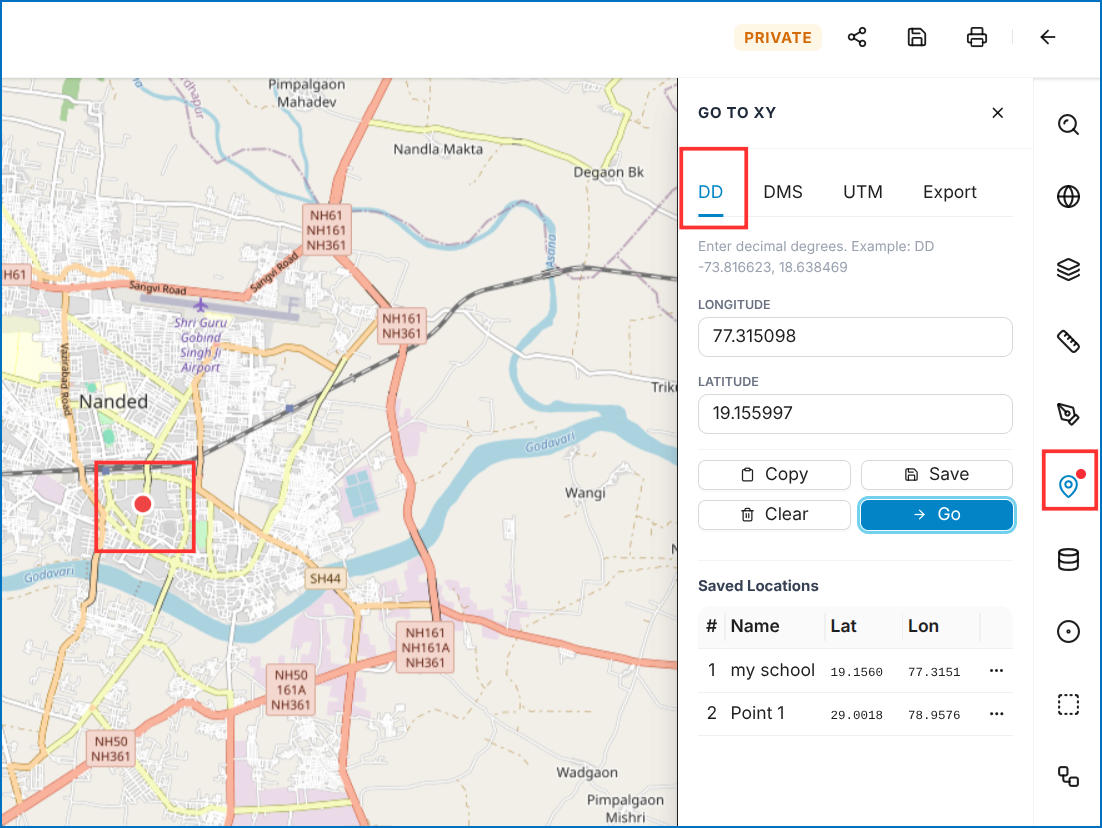Switch to the DMS tab
Viewport: 1102px width, 828px height.
pos(783,192)
